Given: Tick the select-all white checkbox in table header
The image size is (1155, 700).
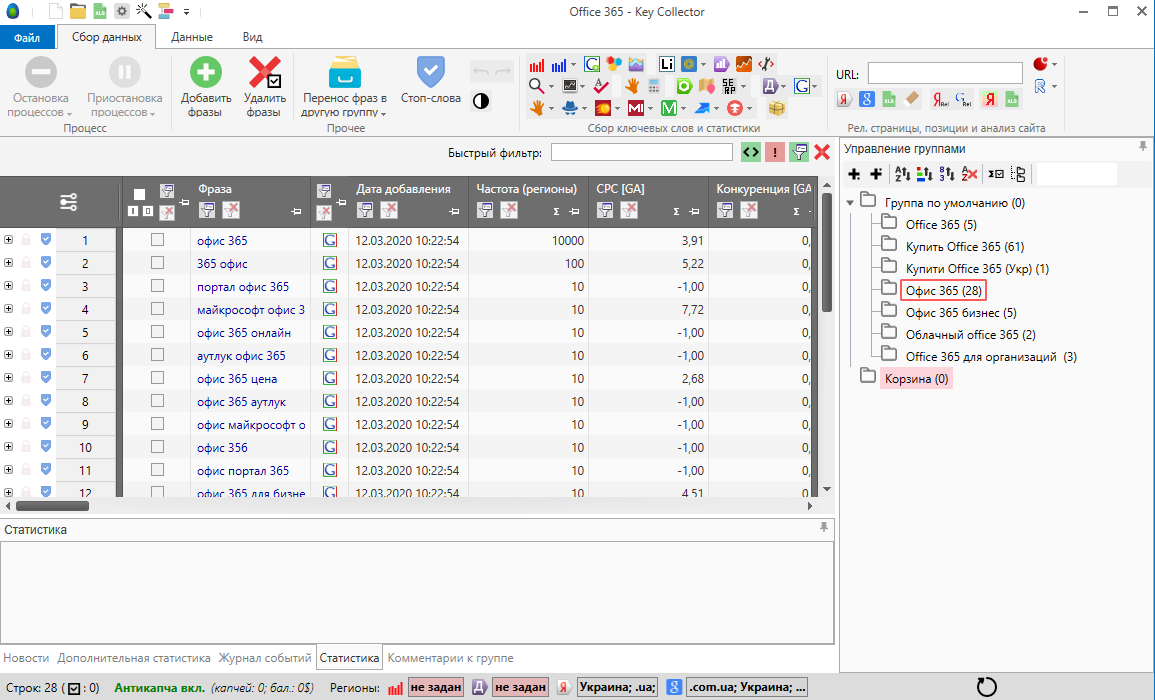Looking at the screenshot, I should pyautogui.click(x=139, y=195).
